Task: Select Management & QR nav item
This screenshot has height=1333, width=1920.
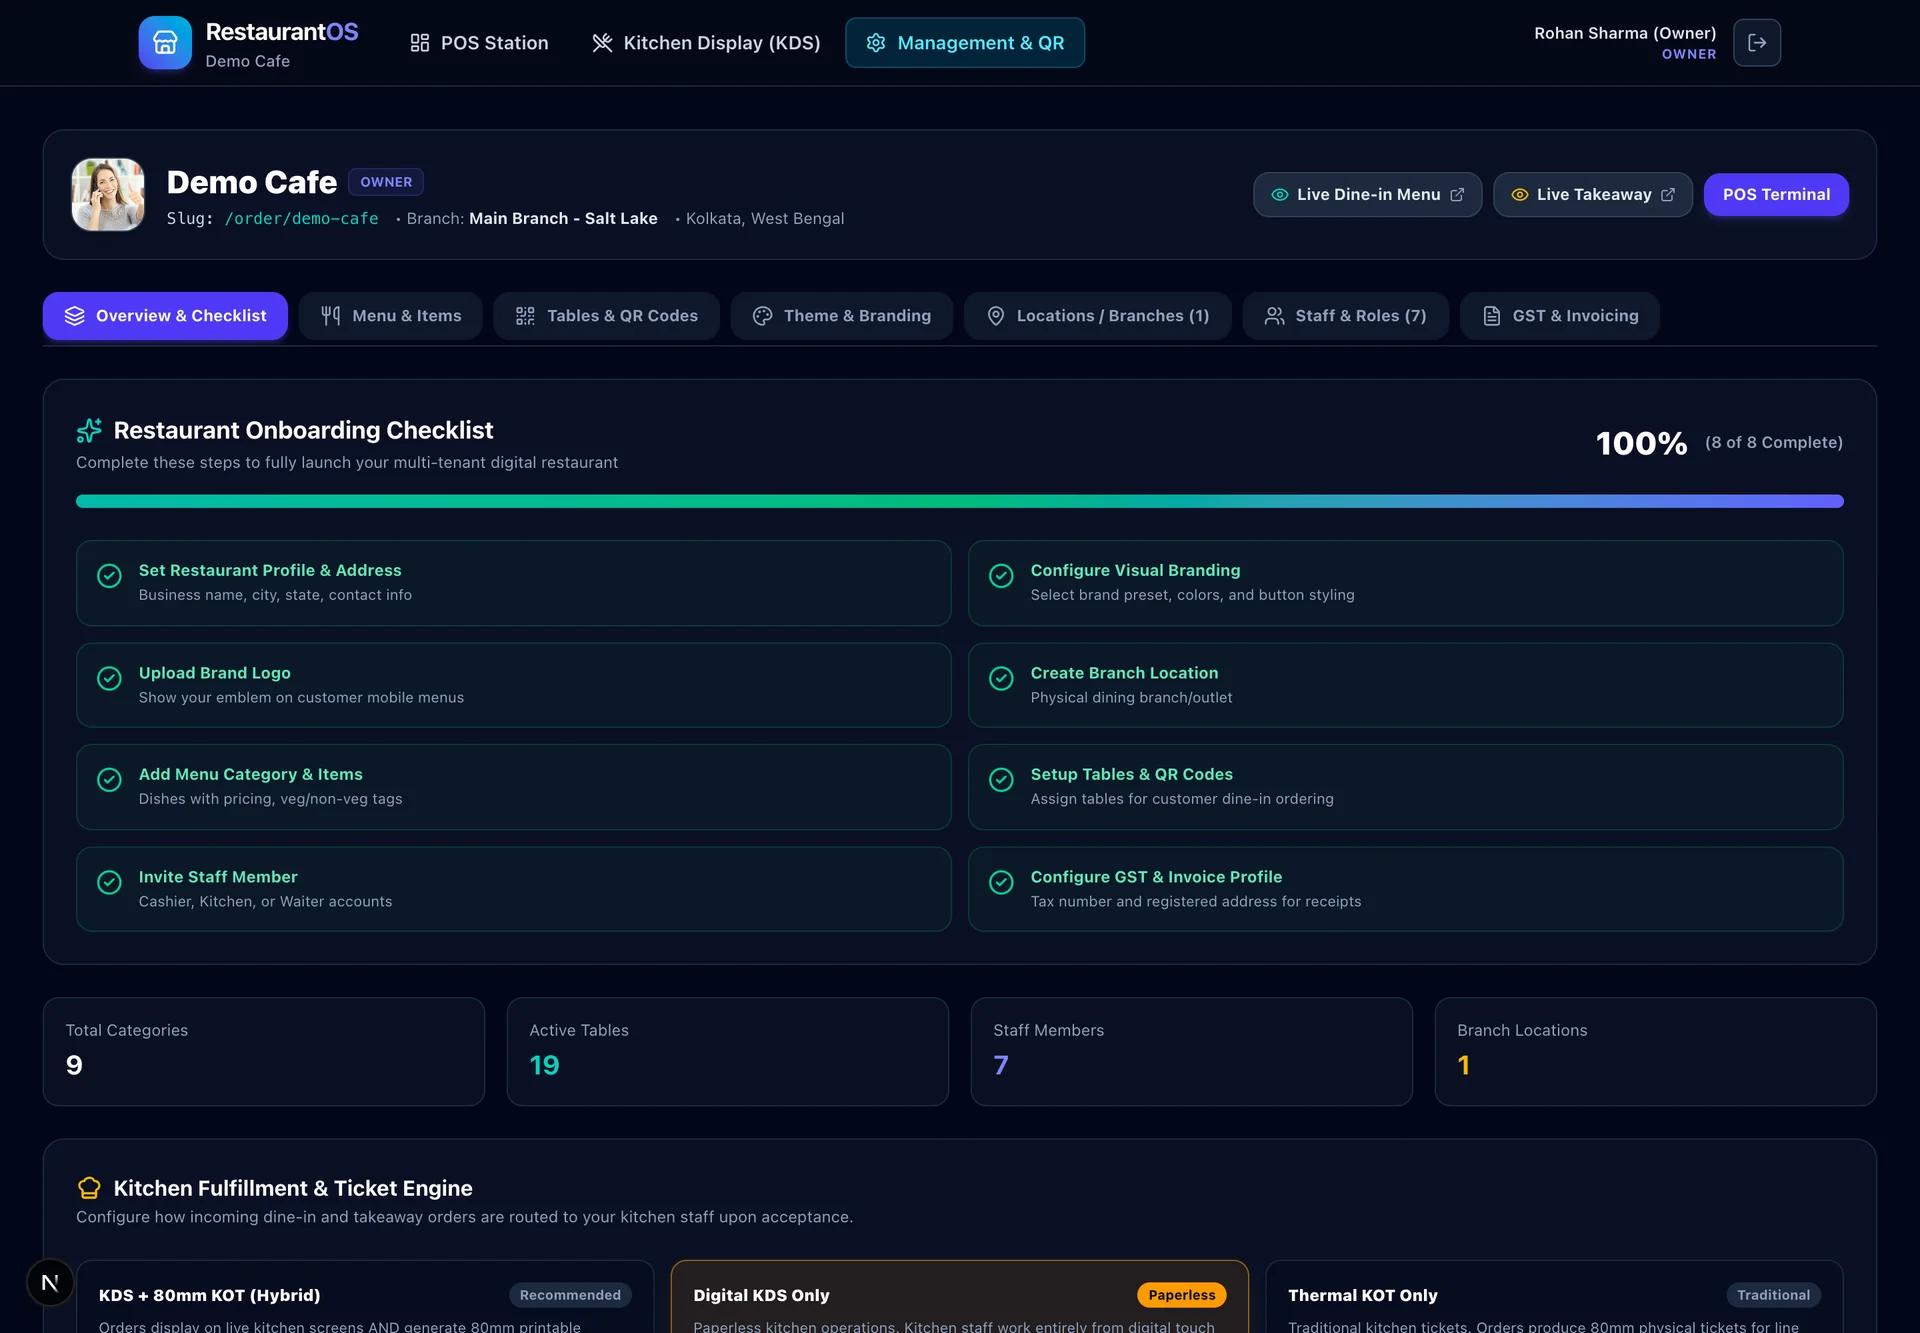Action: (965, 43)
